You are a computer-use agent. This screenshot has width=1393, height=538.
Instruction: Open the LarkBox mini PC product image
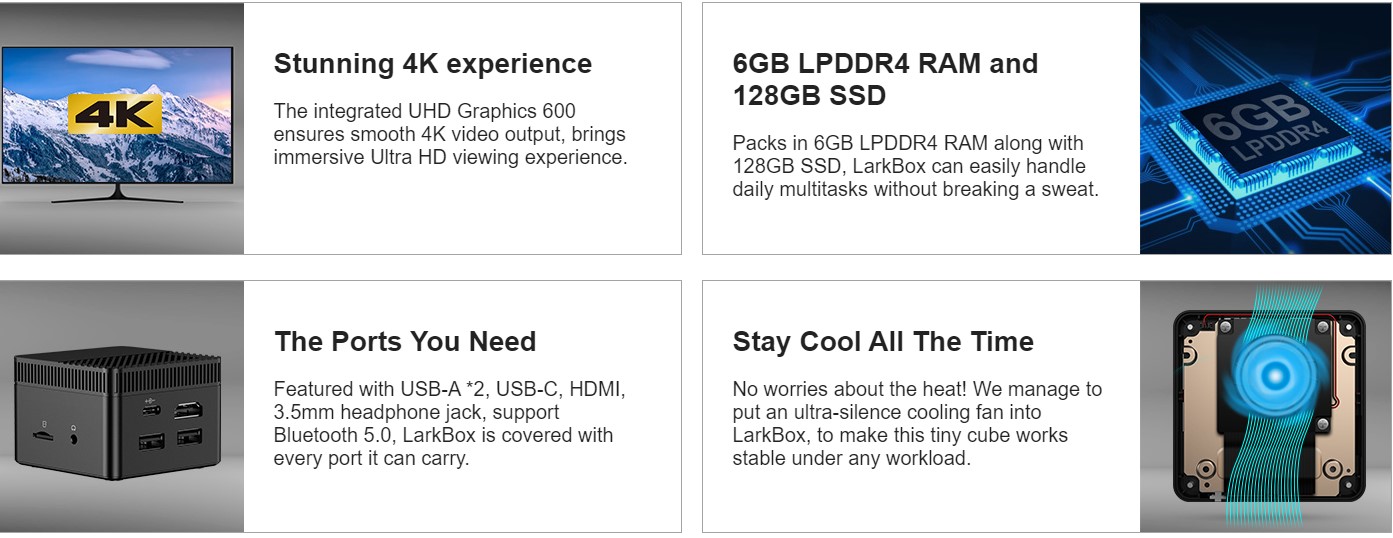click(x=122, y=406)
